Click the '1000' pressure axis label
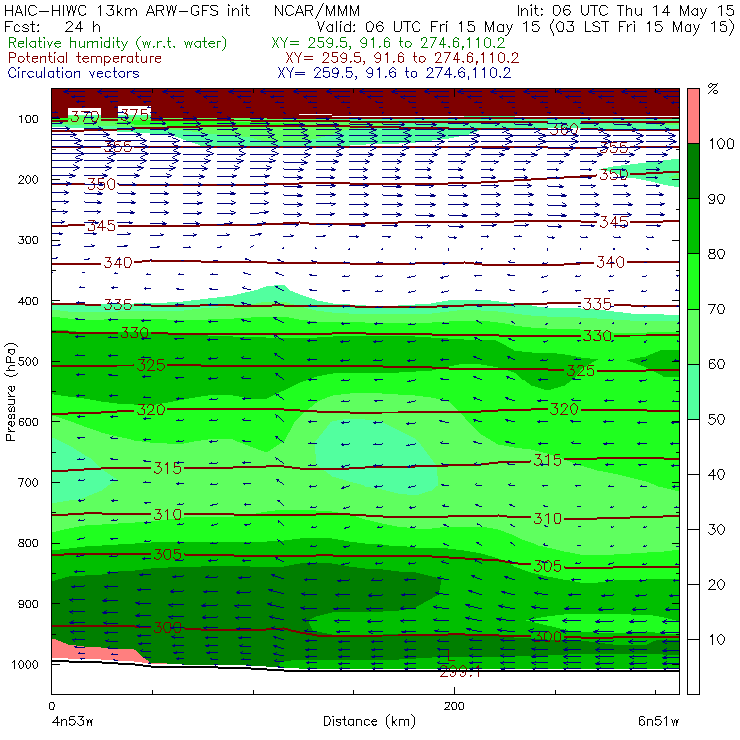 (25, 664)
